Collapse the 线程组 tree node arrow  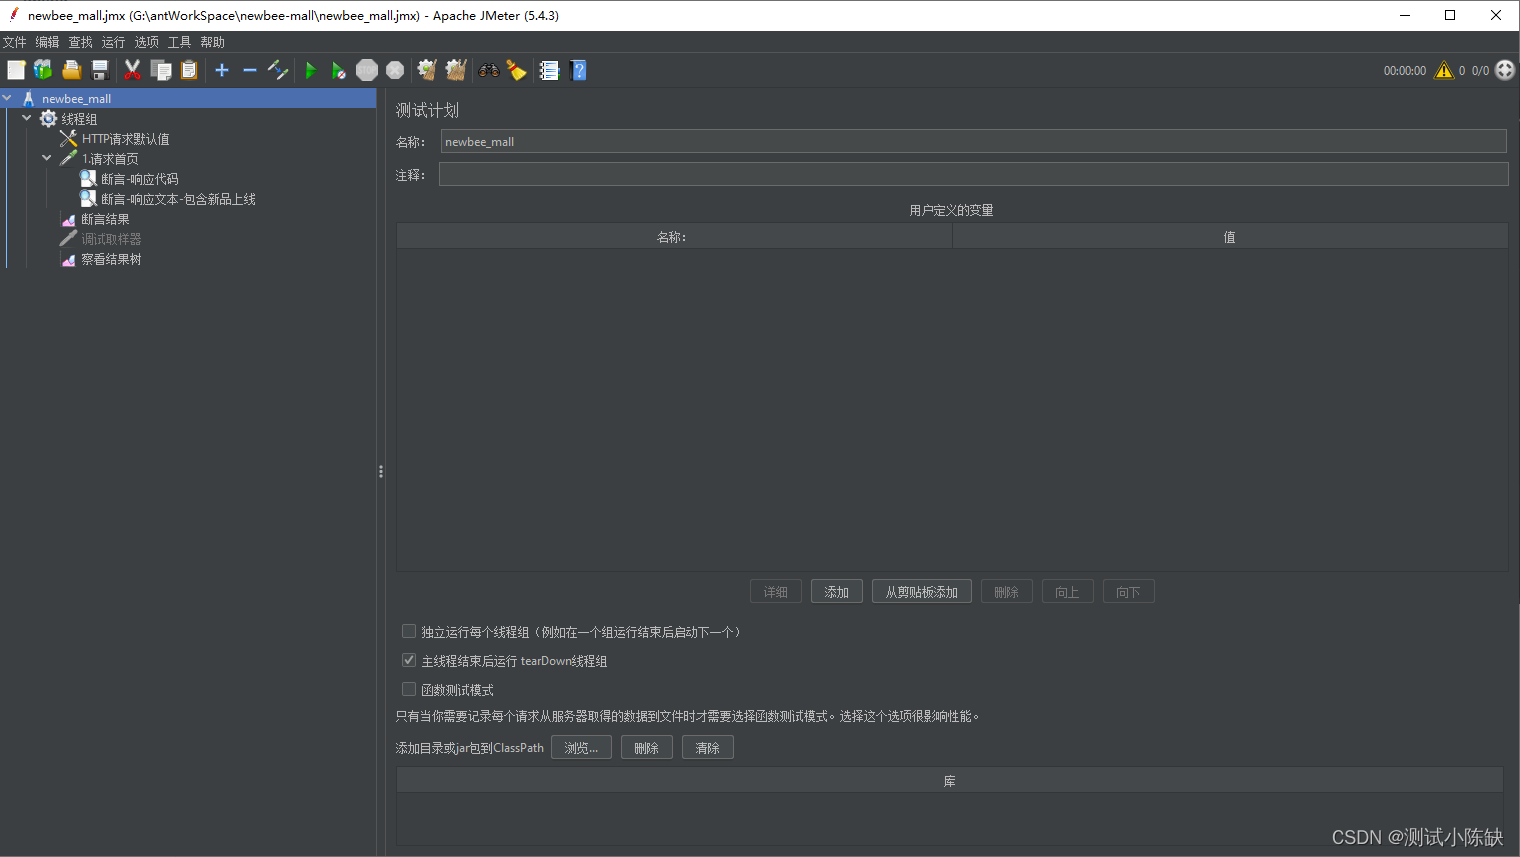(x=27, y=118)
